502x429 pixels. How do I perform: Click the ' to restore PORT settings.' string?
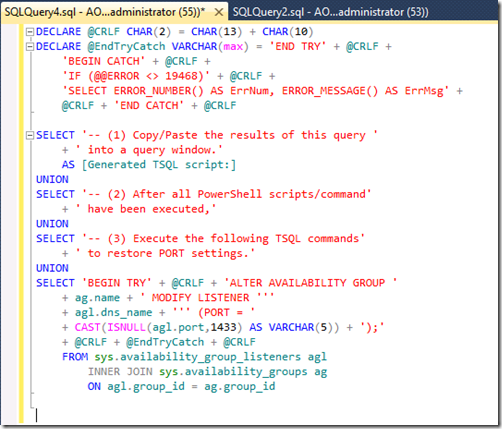tap(165, 253)
